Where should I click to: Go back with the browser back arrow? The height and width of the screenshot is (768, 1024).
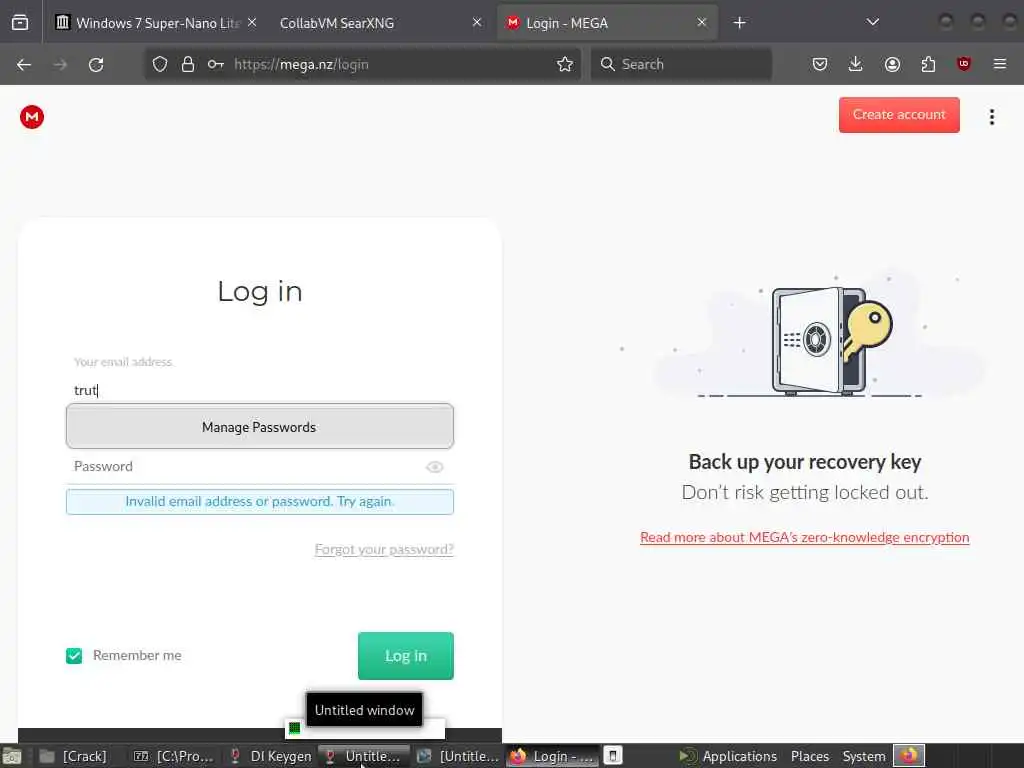pyautogui.click(x=24, y=64)
